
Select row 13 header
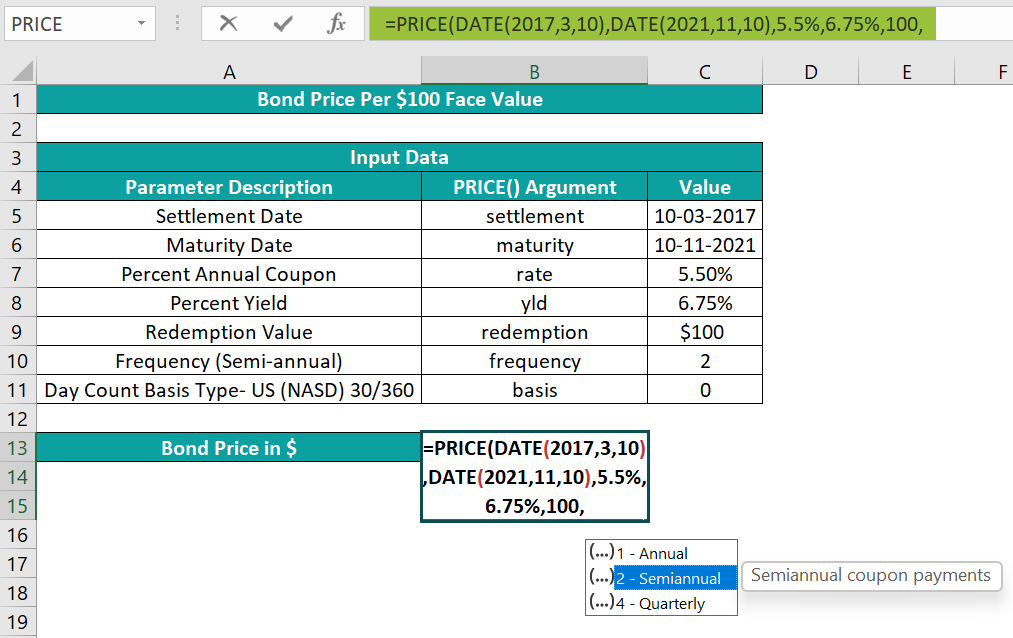pos(17,448)
